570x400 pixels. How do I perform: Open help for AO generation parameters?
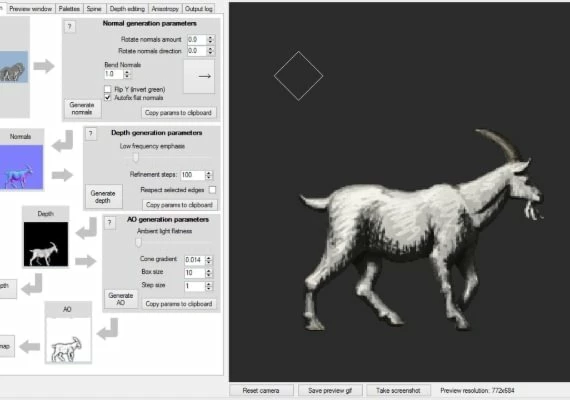tap(109, 223)
